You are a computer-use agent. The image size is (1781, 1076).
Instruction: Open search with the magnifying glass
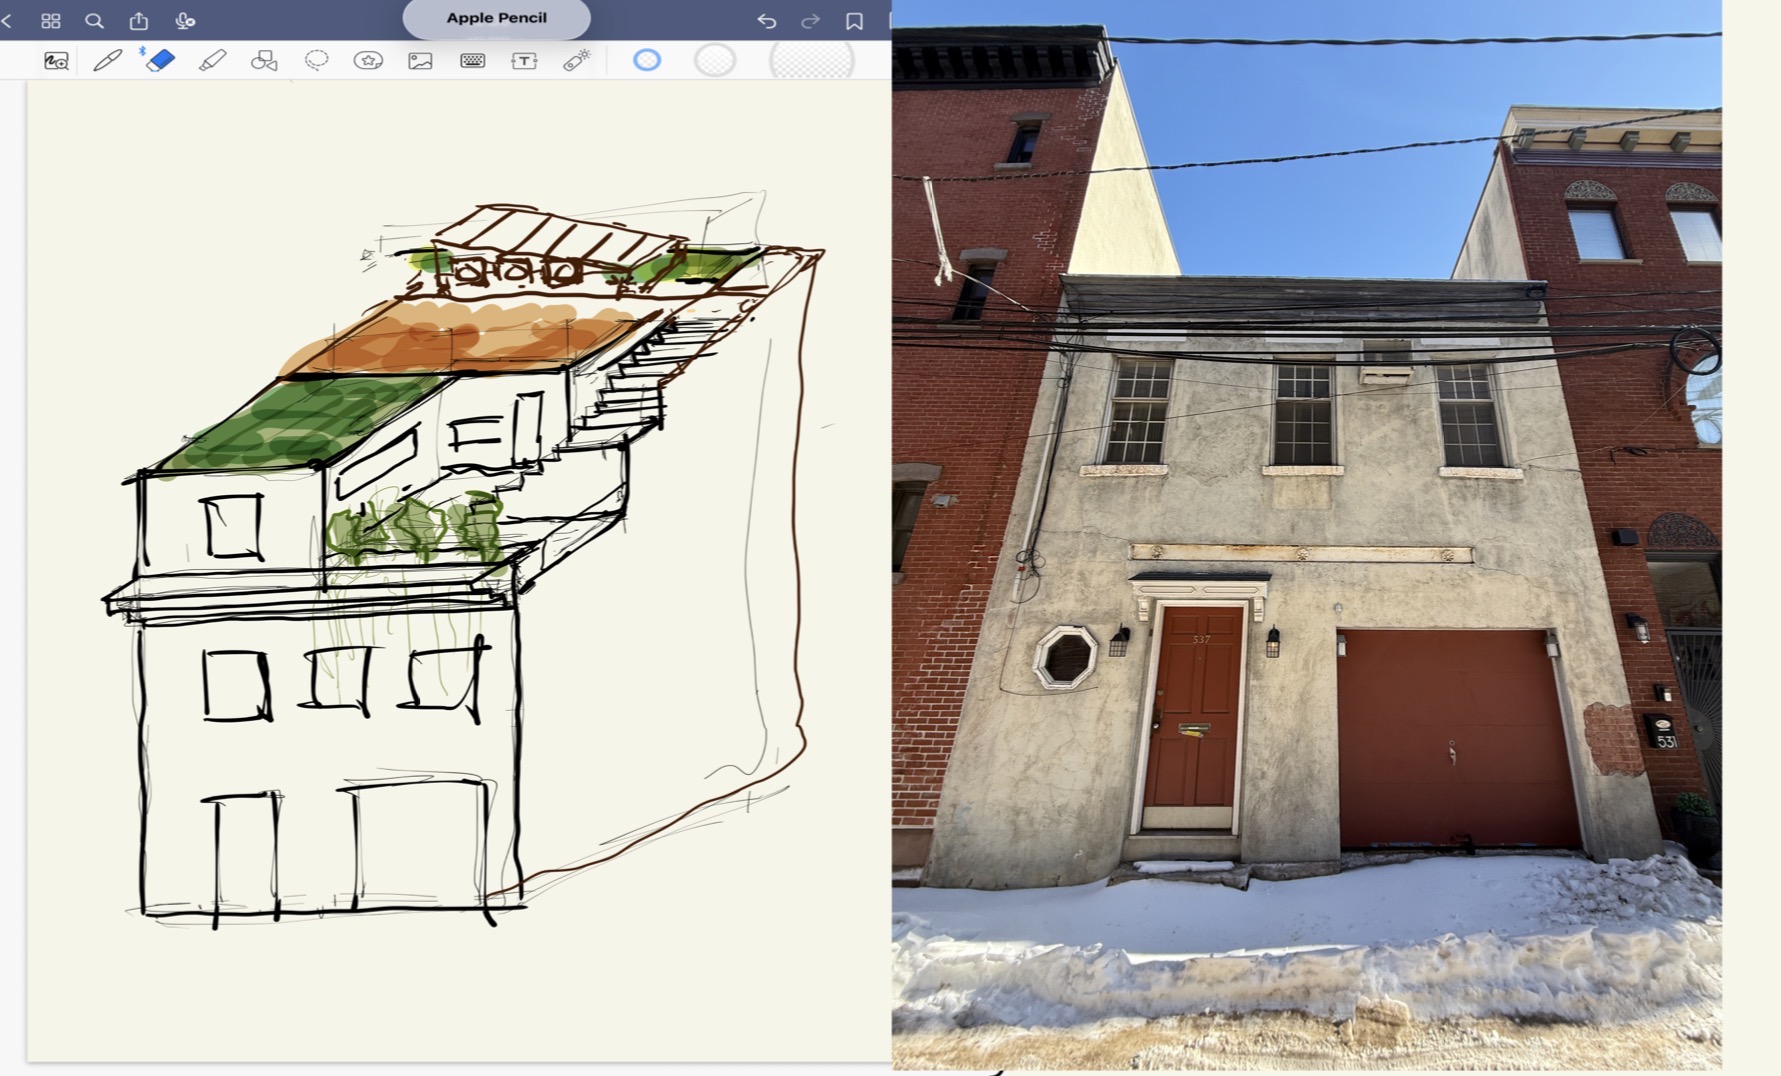(94, 20)
